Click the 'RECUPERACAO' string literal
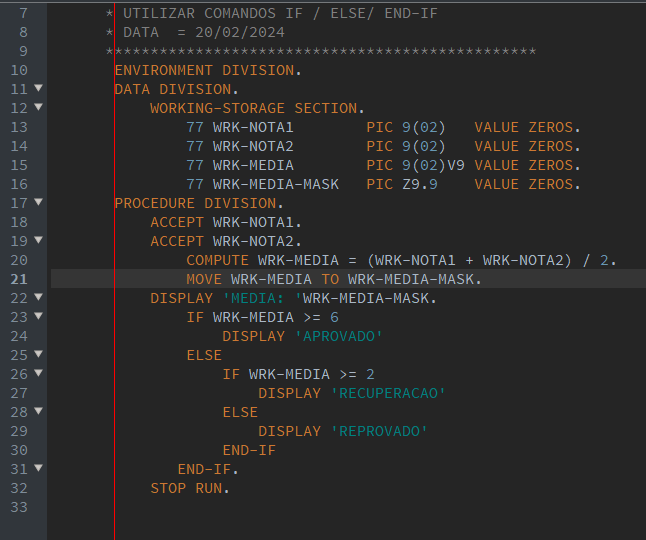Screen dimensions: 646x540 tap(388, 393)
